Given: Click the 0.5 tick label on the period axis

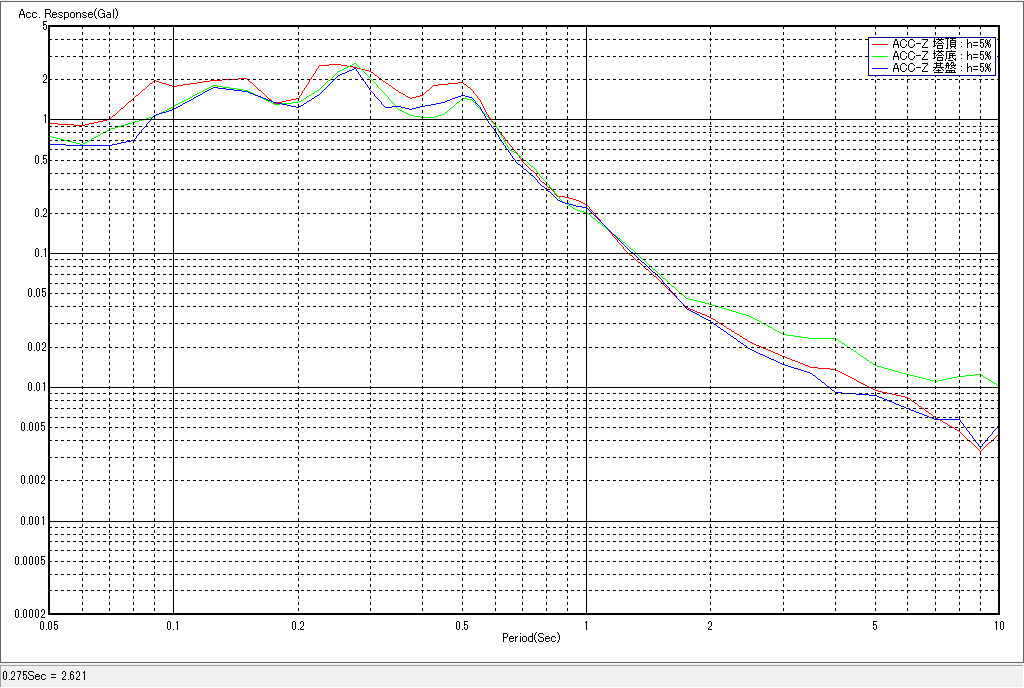Looking at the screenshot, I should coord(461,624).
